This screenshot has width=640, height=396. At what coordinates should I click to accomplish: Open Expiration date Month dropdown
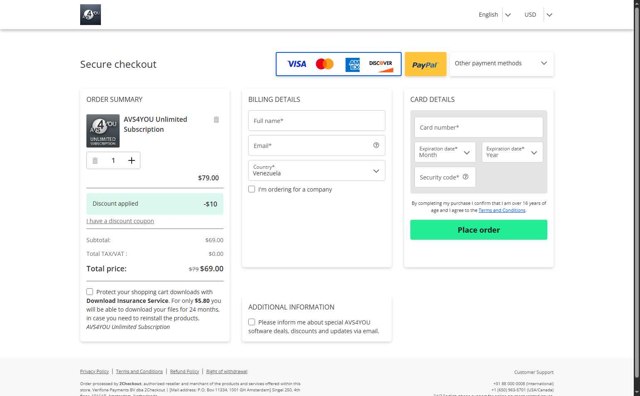coord(444,152)
